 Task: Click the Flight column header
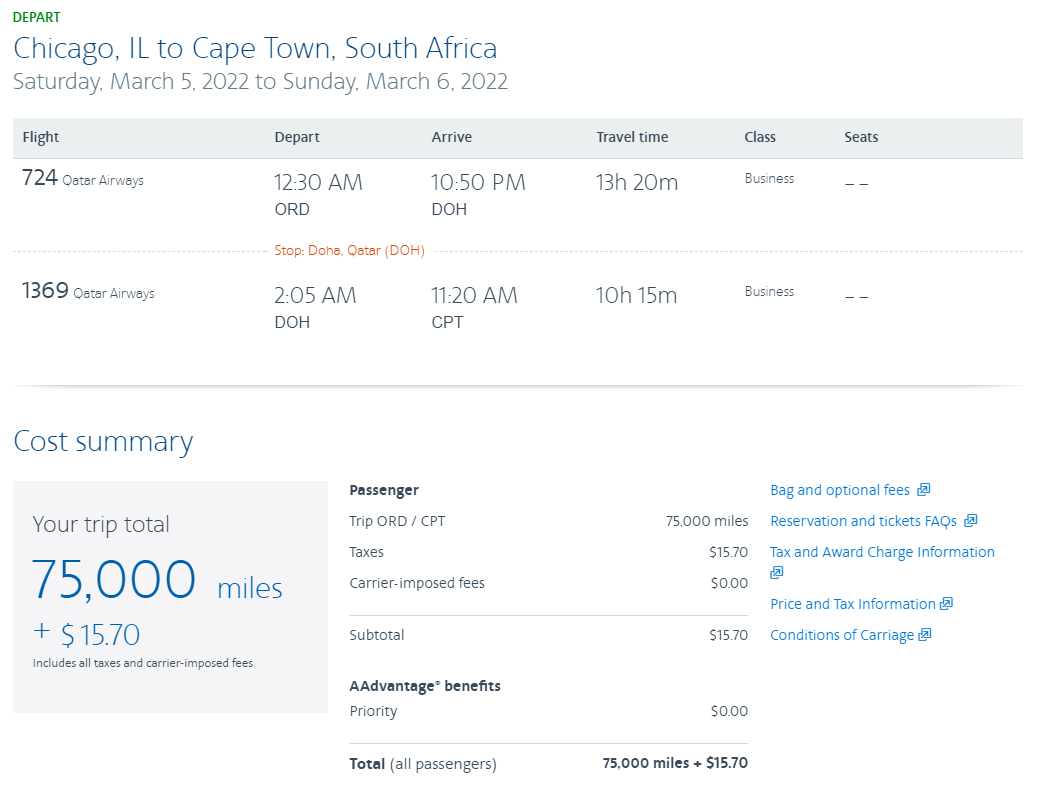pos(40,137)
